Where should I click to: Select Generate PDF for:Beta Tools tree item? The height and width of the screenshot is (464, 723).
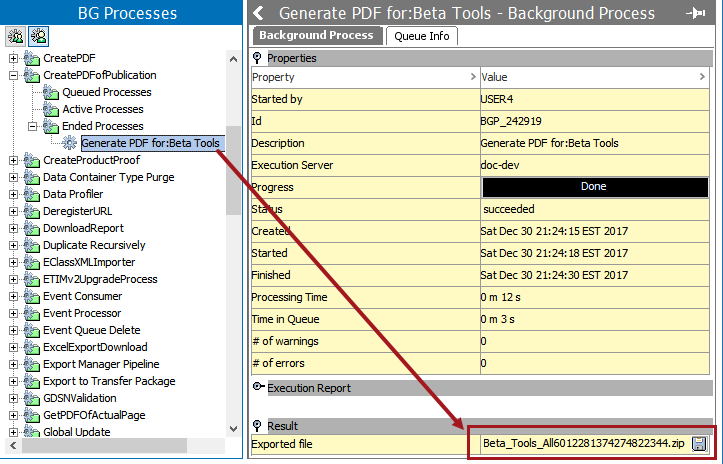tap(150, 144)
